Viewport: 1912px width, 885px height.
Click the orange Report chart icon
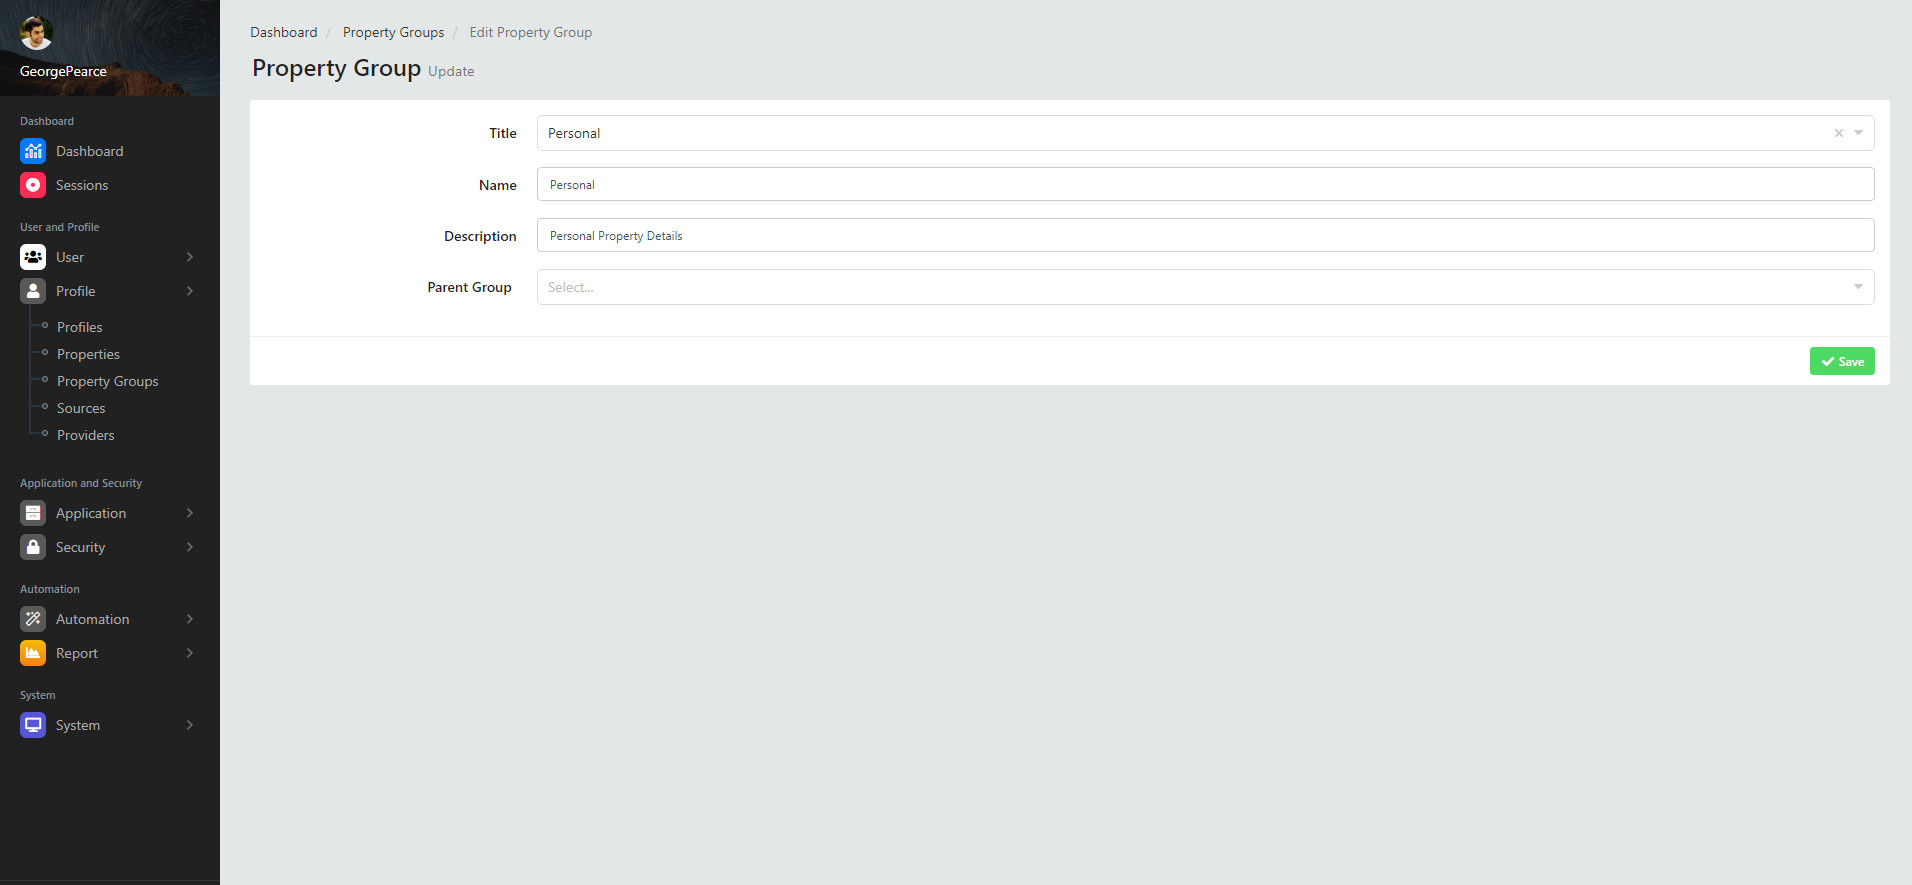(x=33, y=653)
